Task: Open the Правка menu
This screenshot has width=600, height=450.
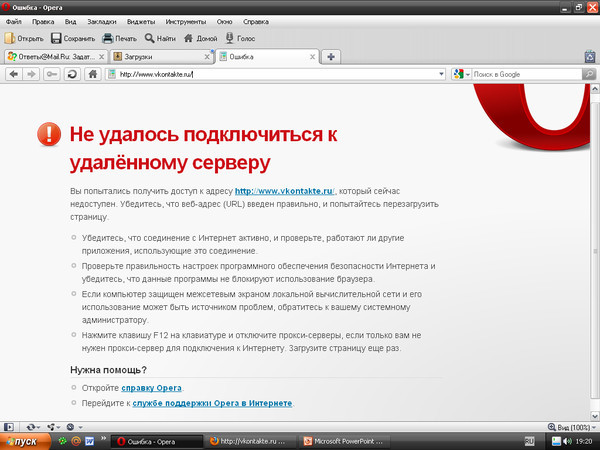Action: [43, 22]
